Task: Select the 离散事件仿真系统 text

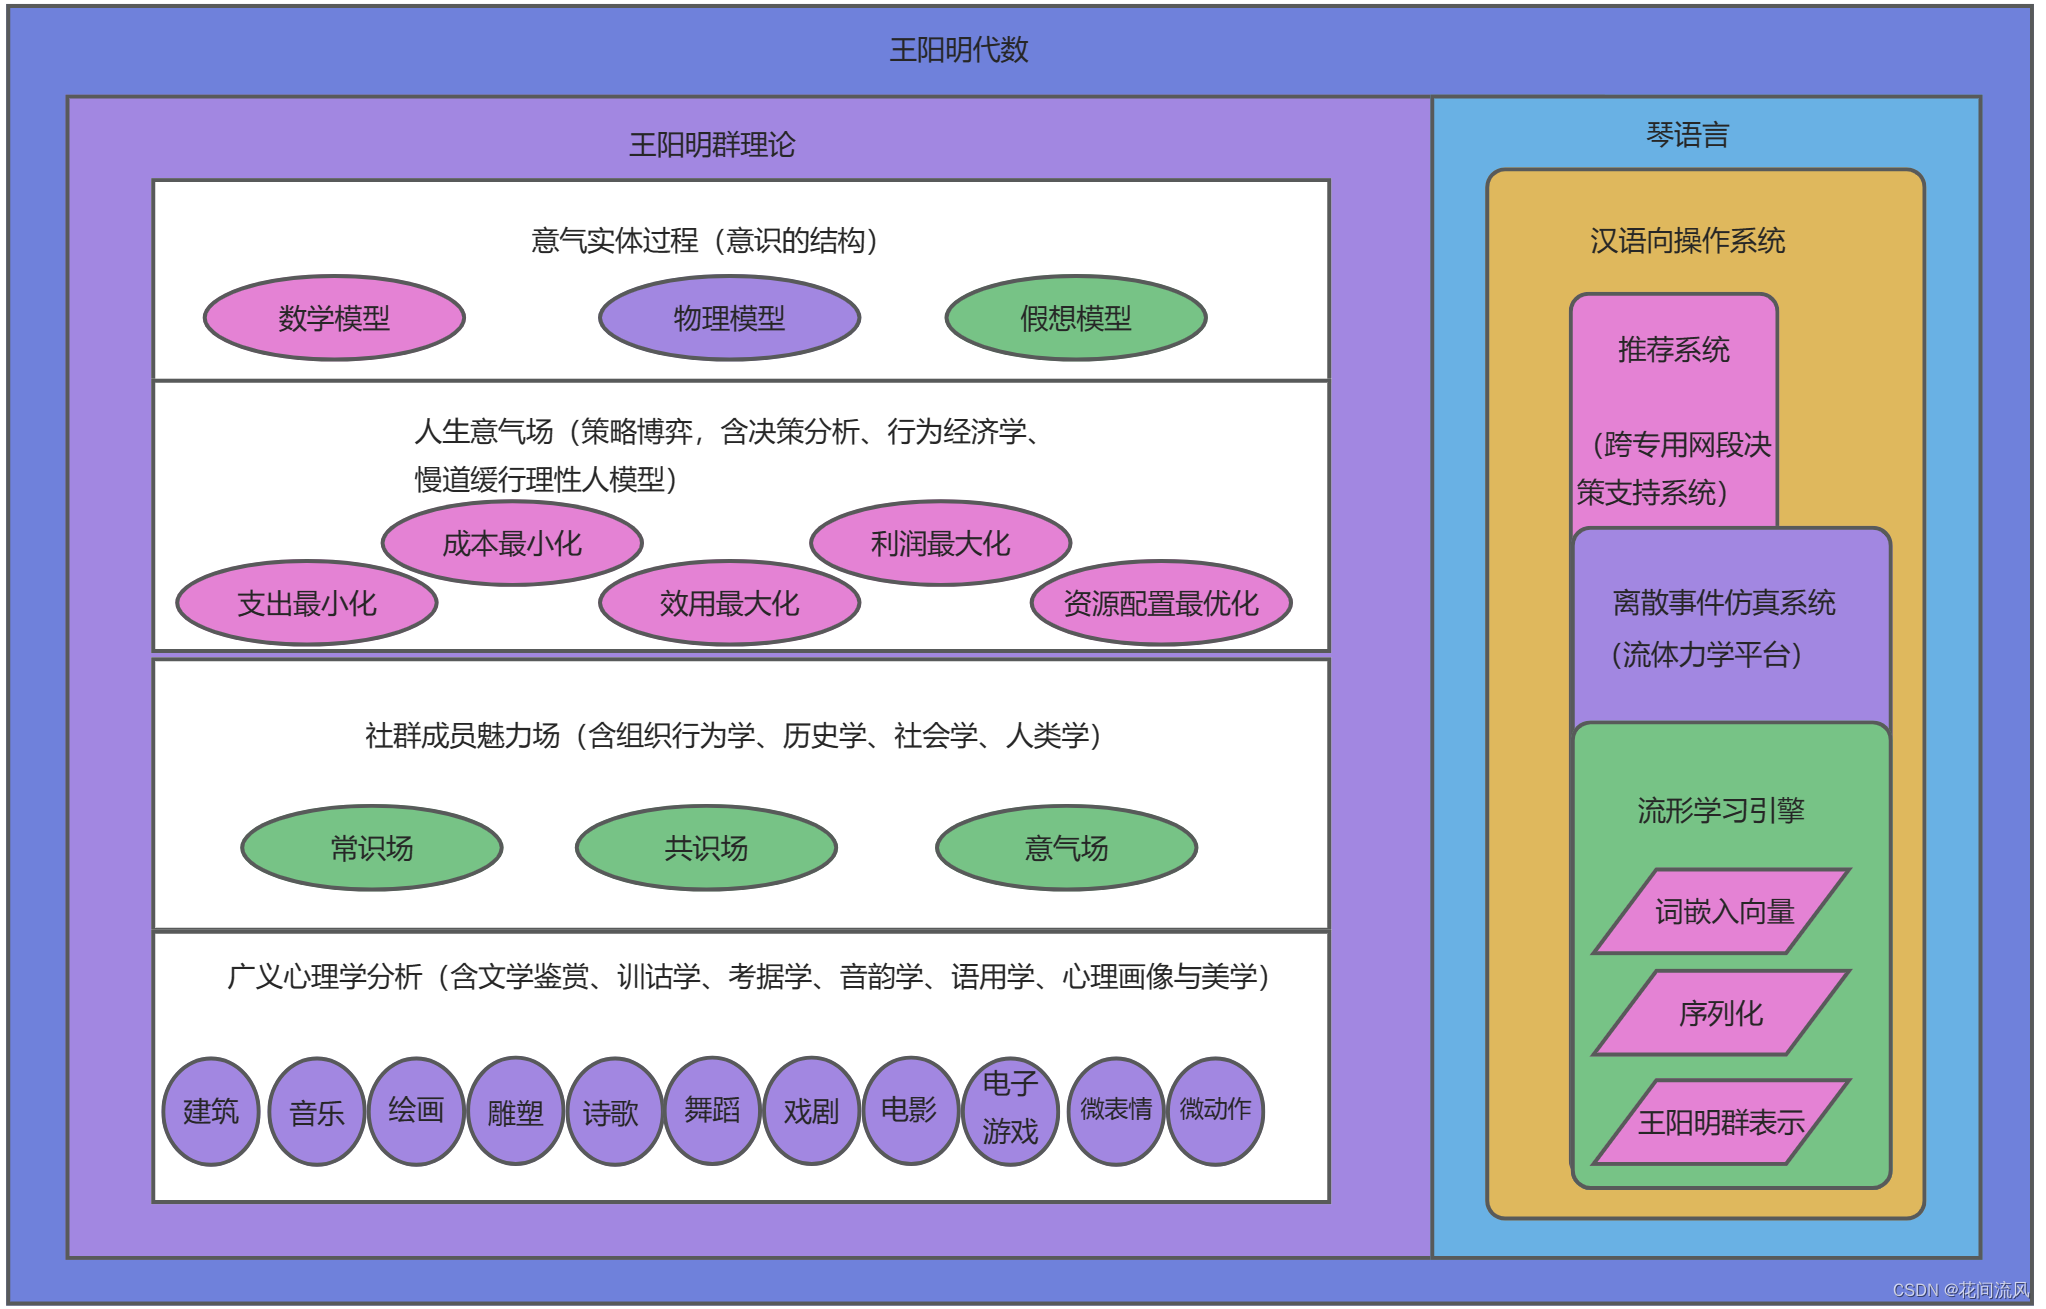Action: pos(1724,603)
